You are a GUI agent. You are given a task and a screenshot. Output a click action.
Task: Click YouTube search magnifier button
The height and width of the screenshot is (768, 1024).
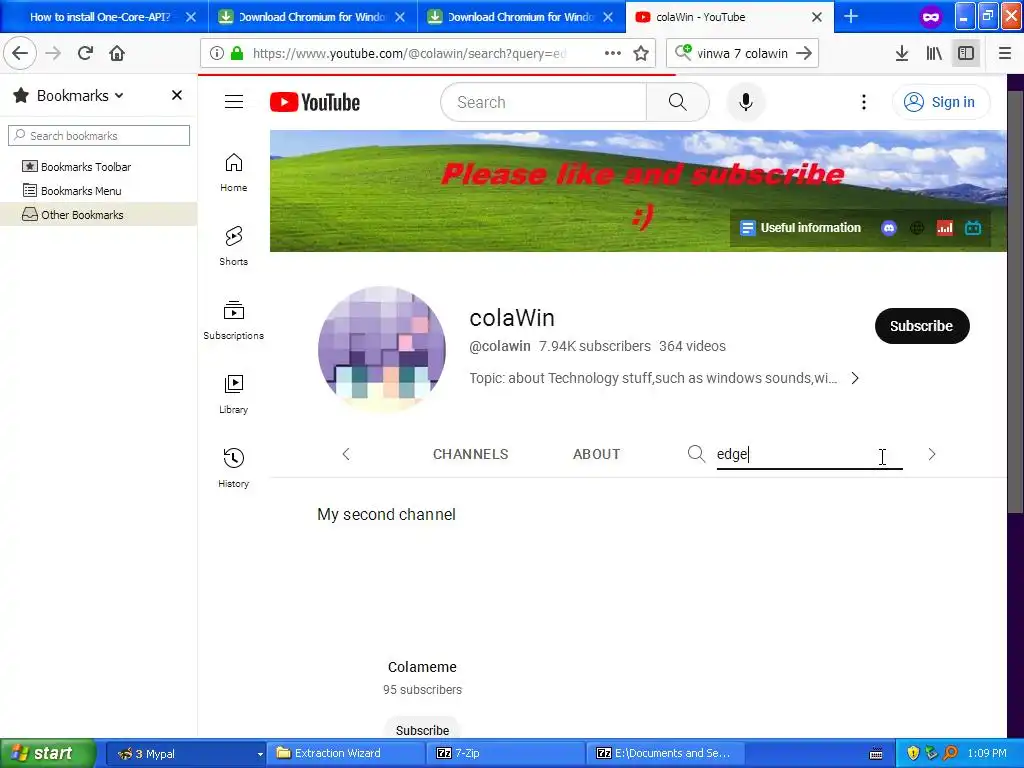[678, 103]
